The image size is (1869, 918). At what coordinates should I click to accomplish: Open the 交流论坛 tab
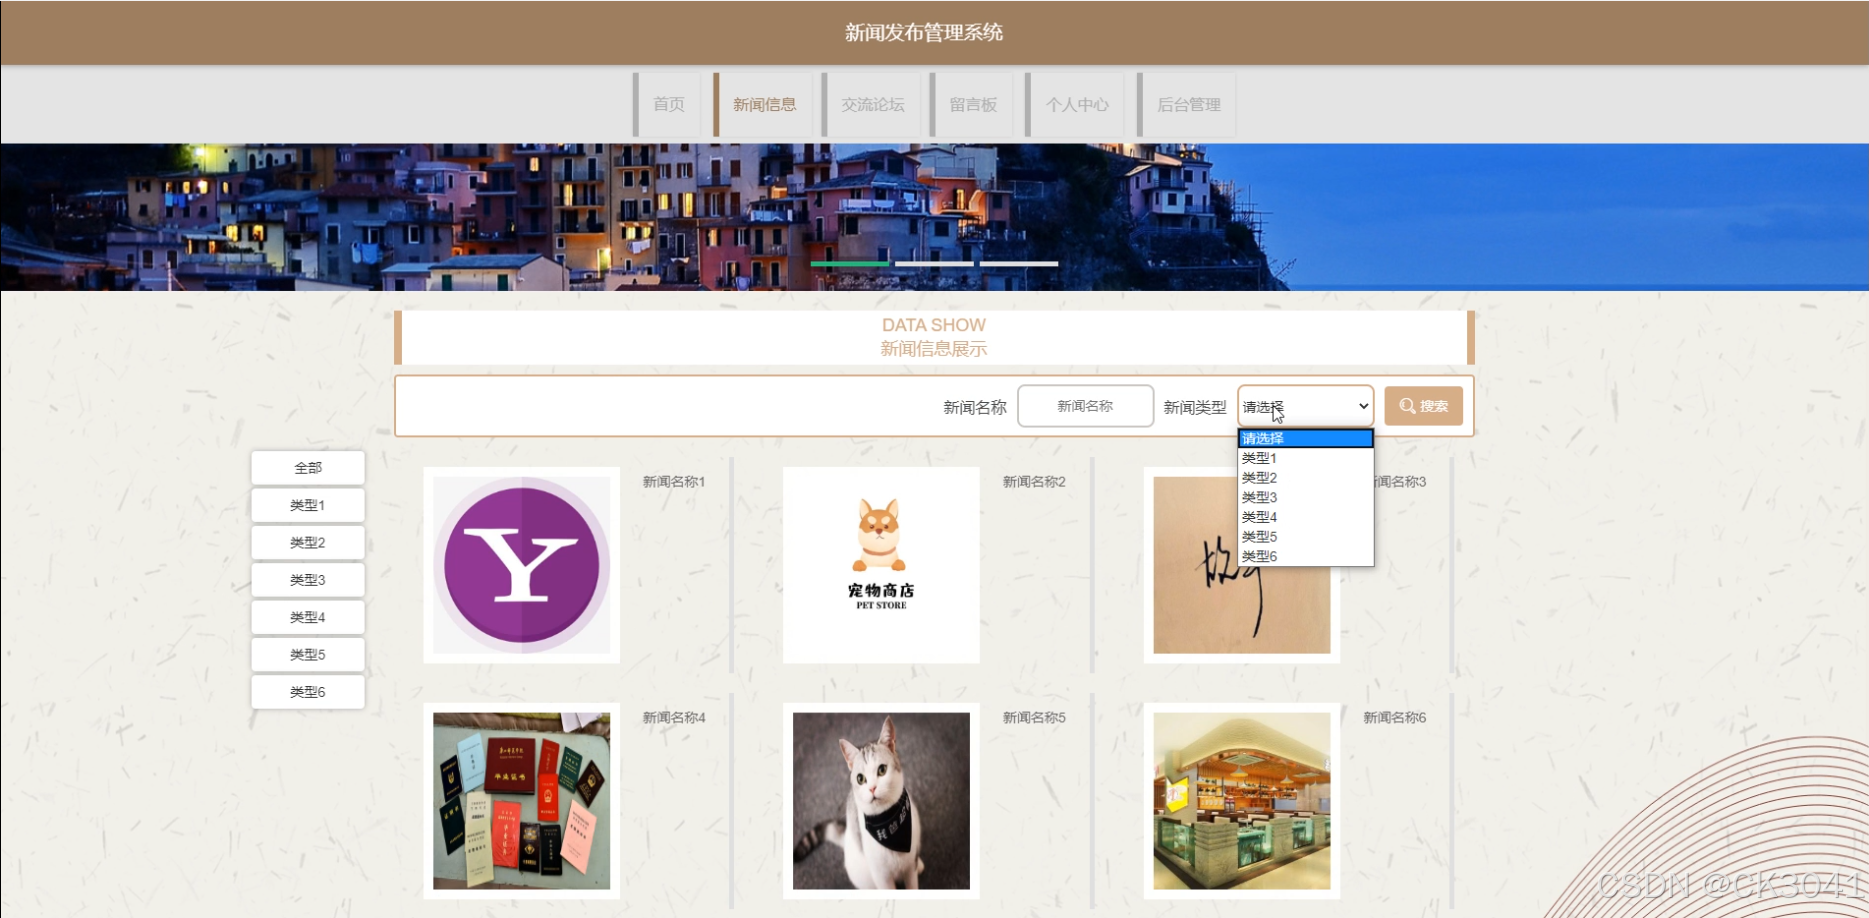pyautogui.click(x=872, y=105)
